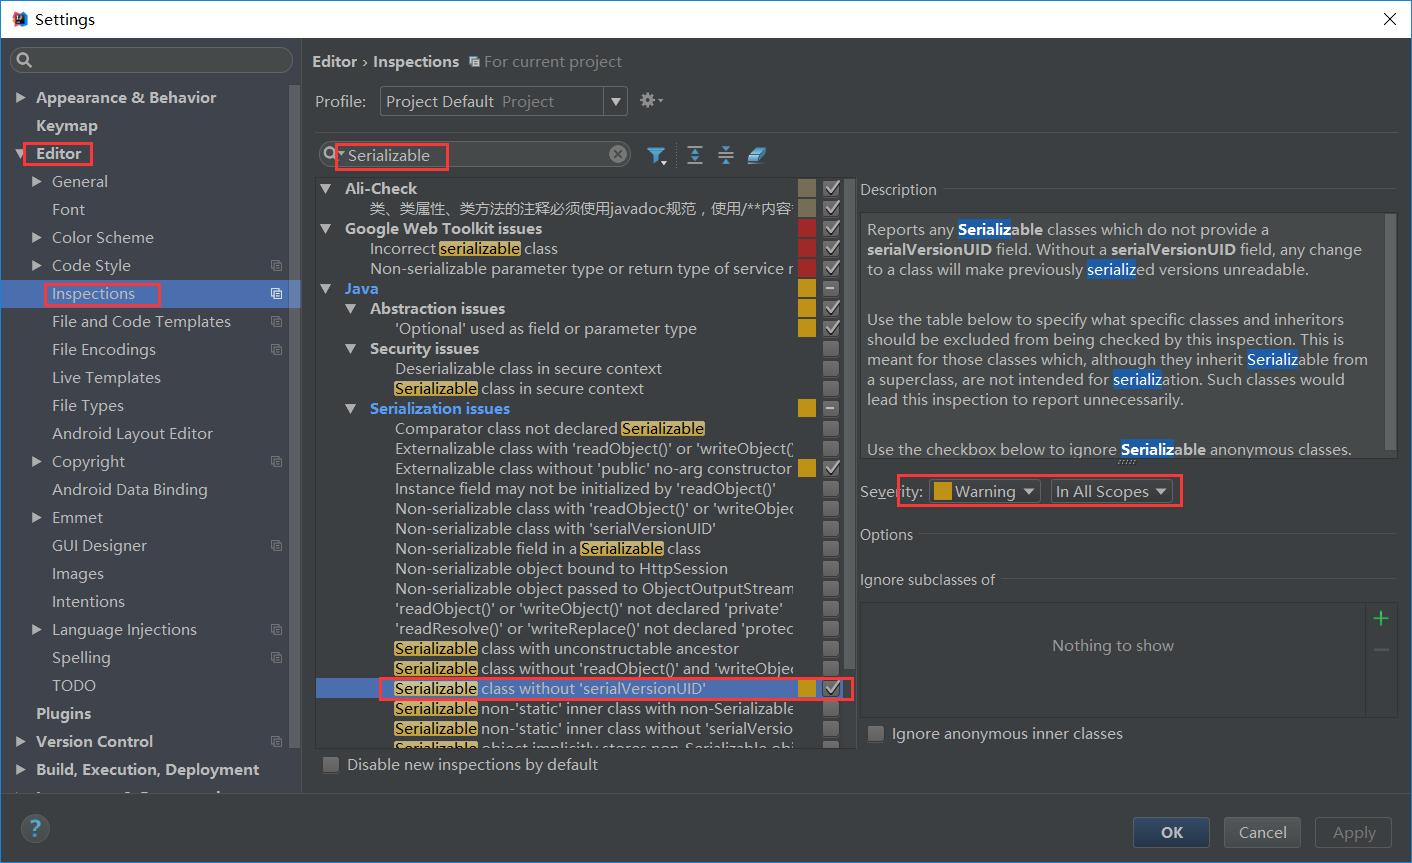Viewport: 1412px width, 863px height.
Task: Click the project-level icon beside Version Control
Action: [276, 742]
